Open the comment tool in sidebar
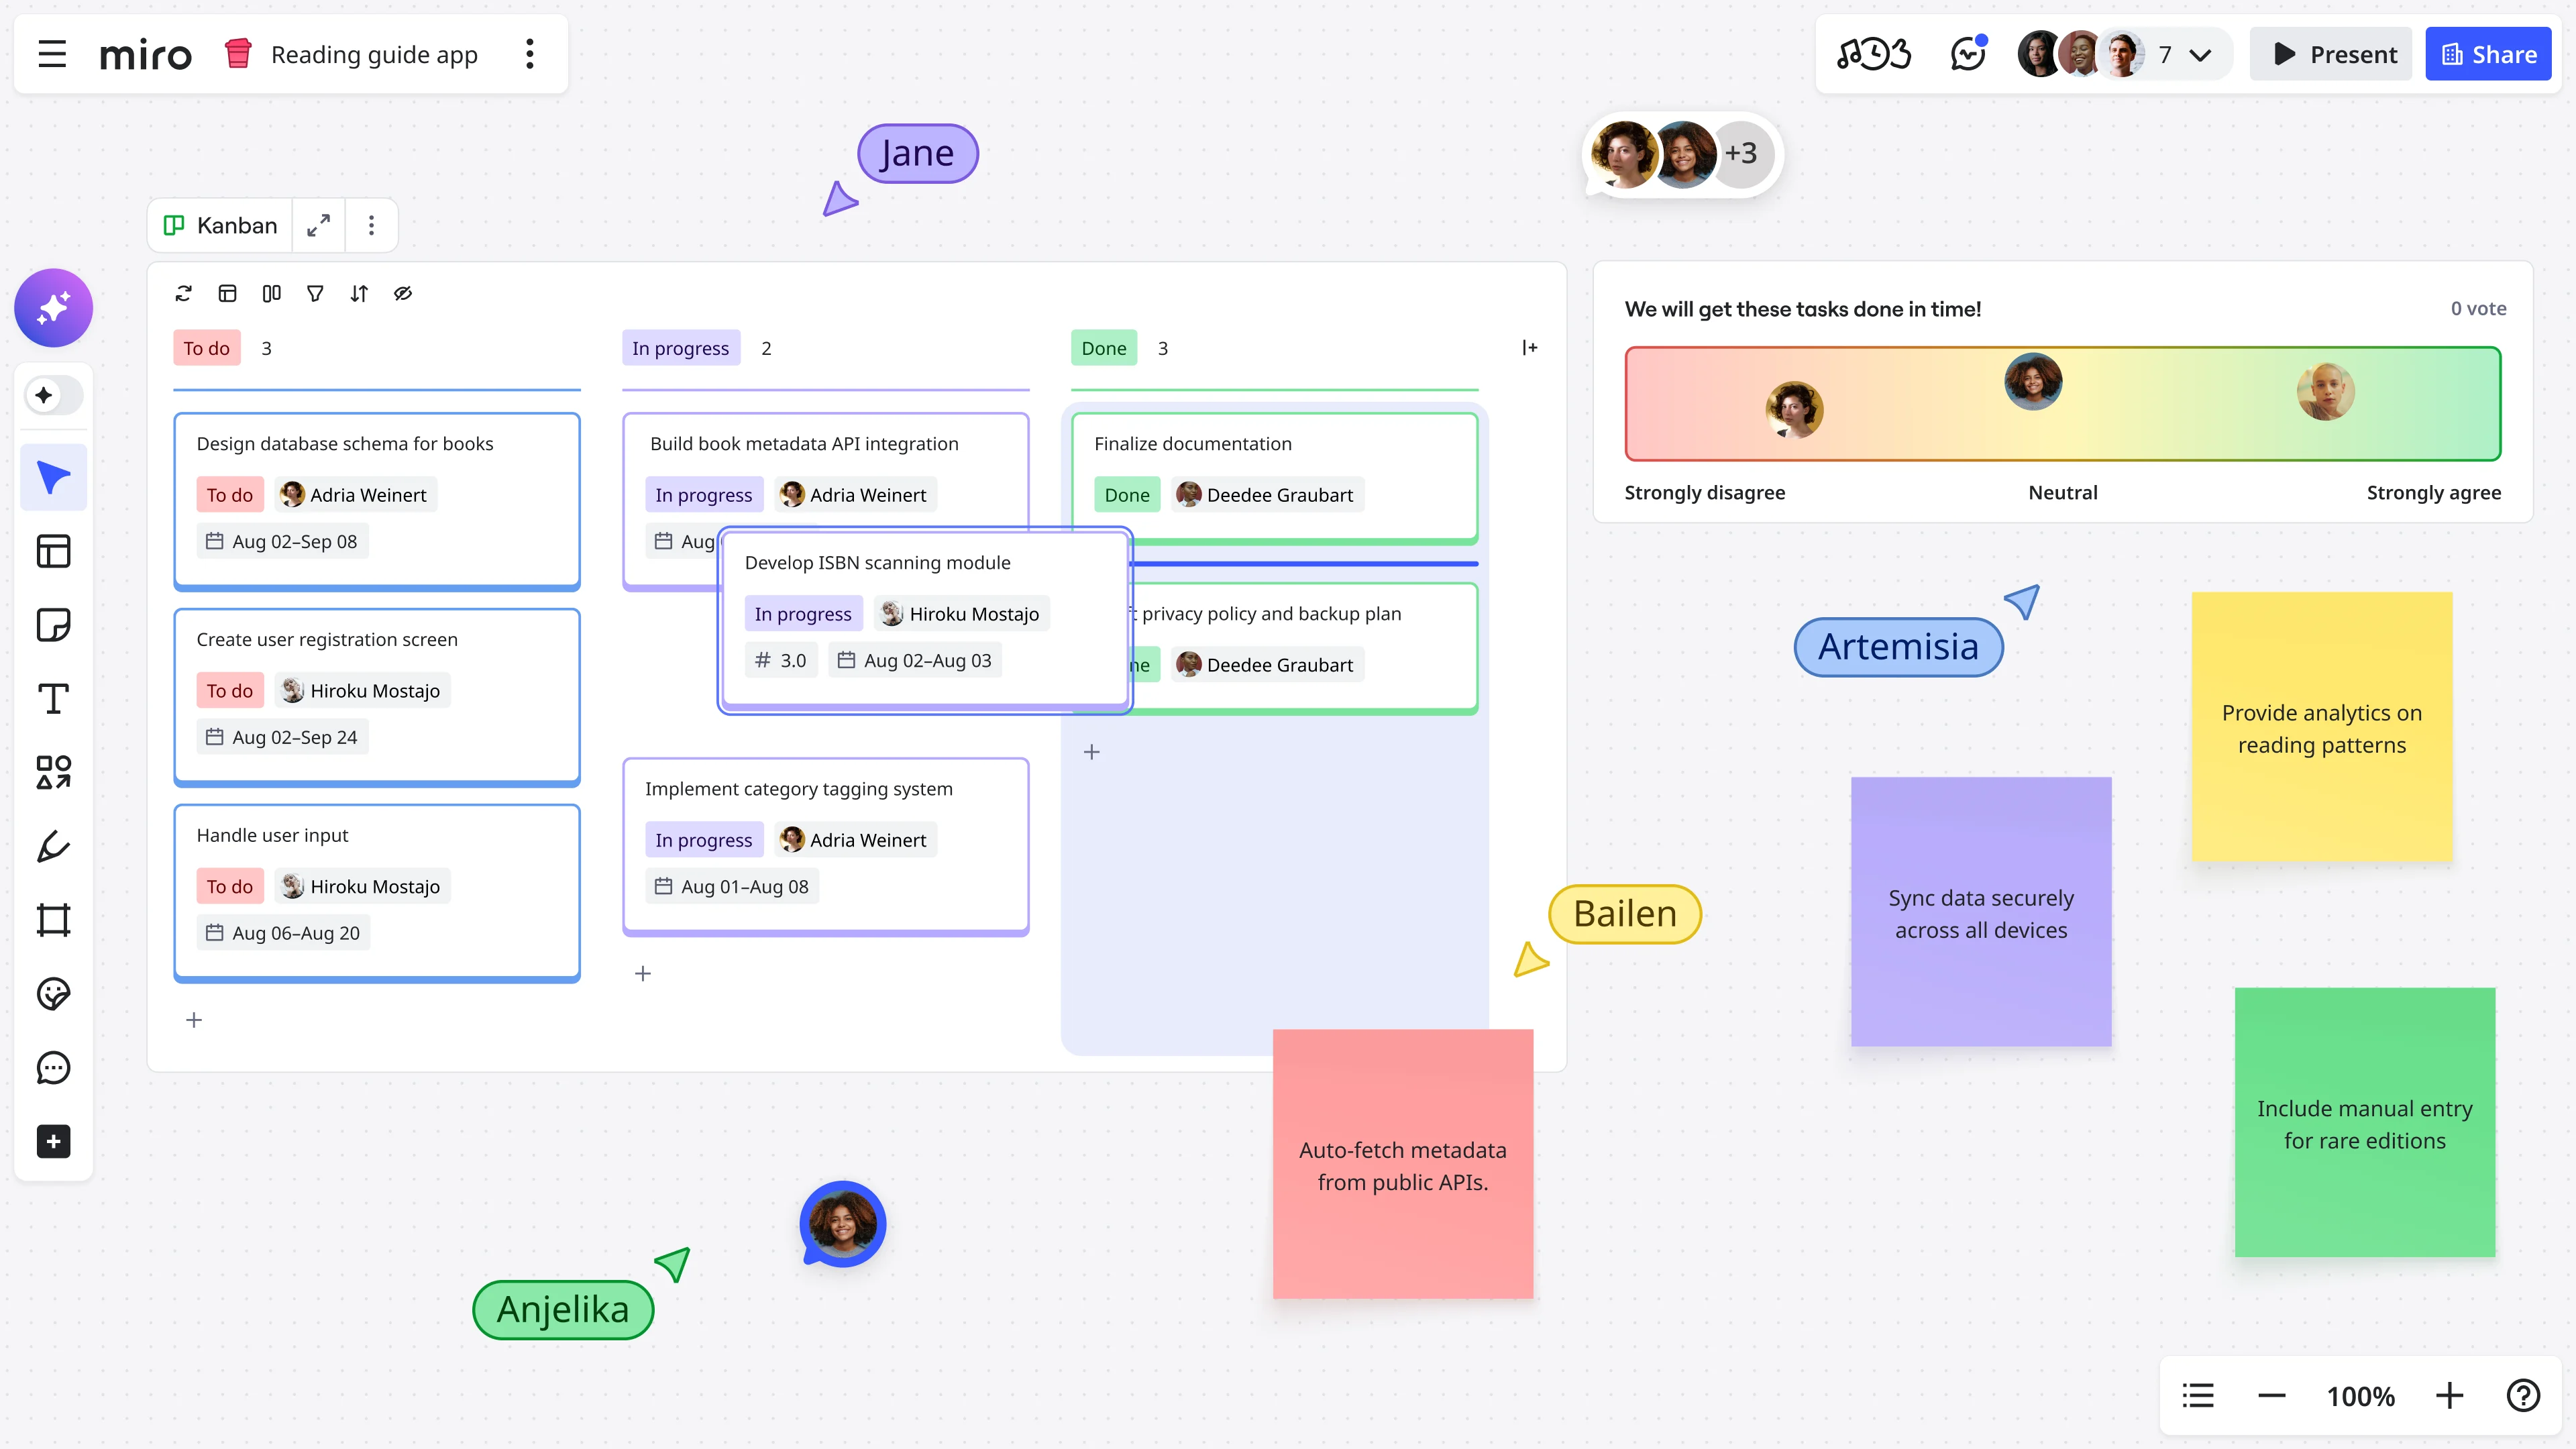Image resolution: width=2576 pixels, height=1449 pixels. click(53, 1067)
